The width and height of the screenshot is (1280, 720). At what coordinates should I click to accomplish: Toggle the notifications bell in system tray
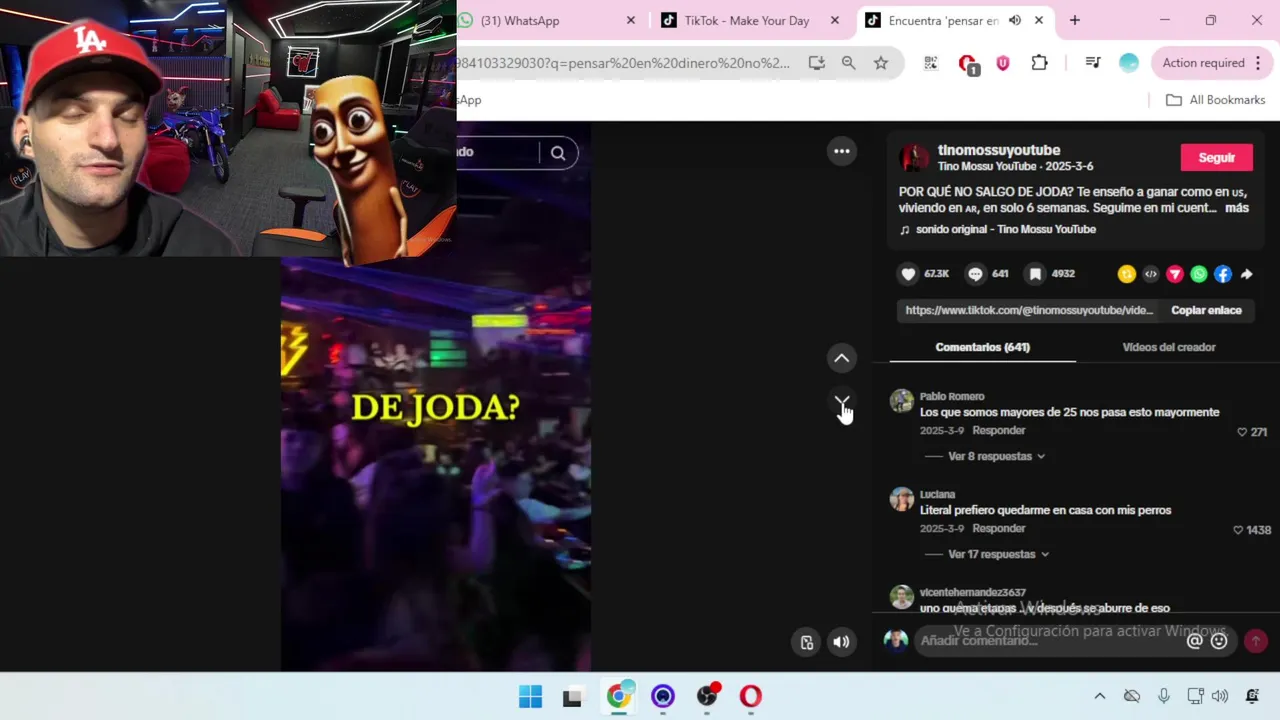point(1252,696)
